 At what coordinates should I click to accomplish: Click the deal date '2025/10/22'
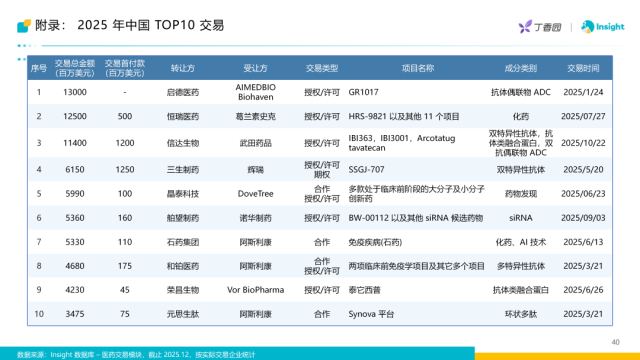click(x=583, y=143)
